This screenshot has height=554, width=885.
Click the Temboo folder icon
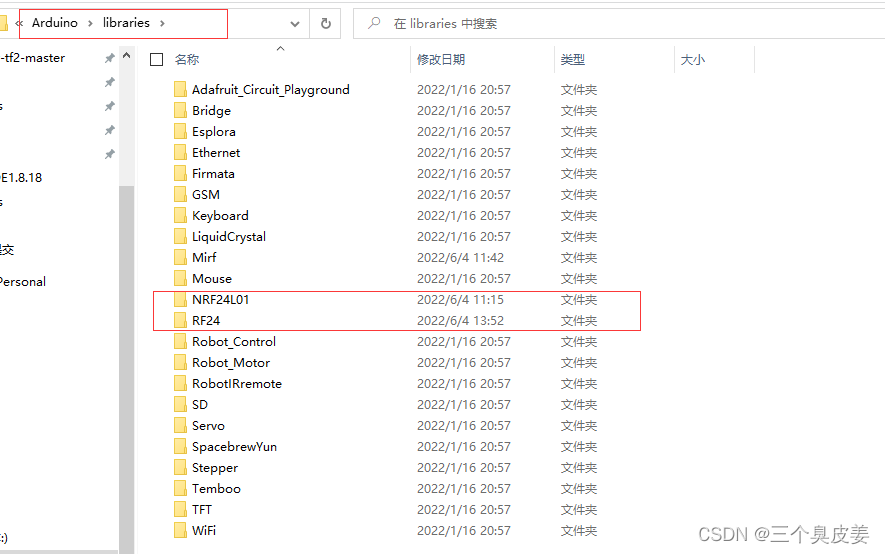(x=181, y=488)
